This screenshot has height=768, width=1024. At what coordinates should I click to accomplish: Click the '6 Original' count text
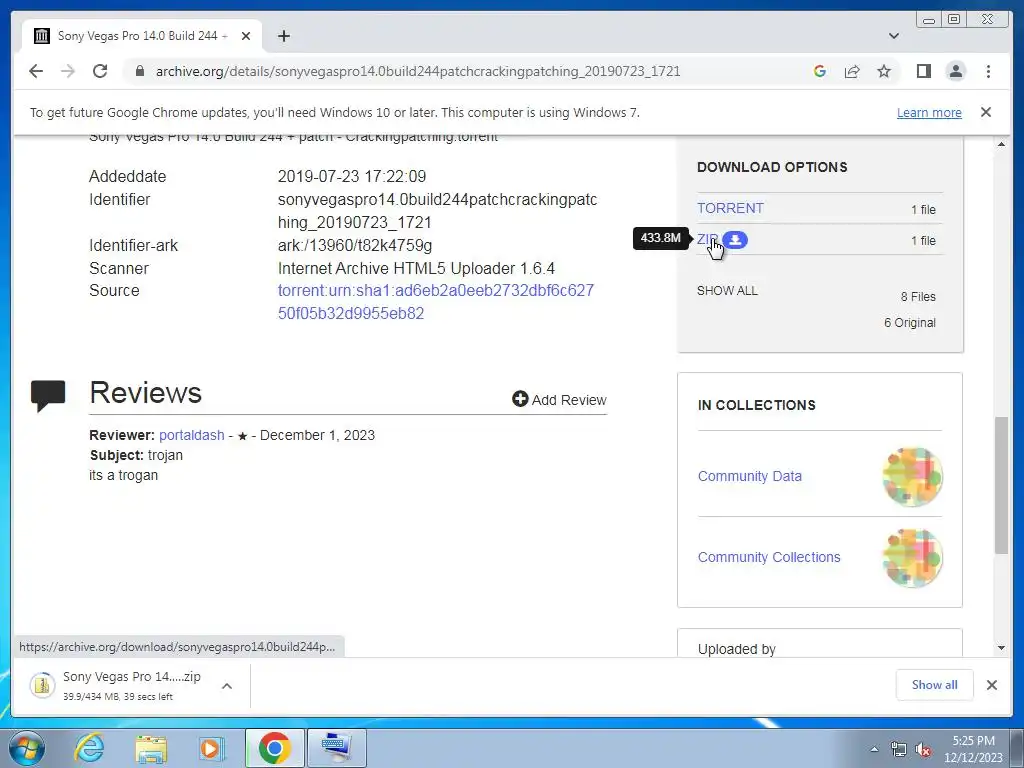910,323
